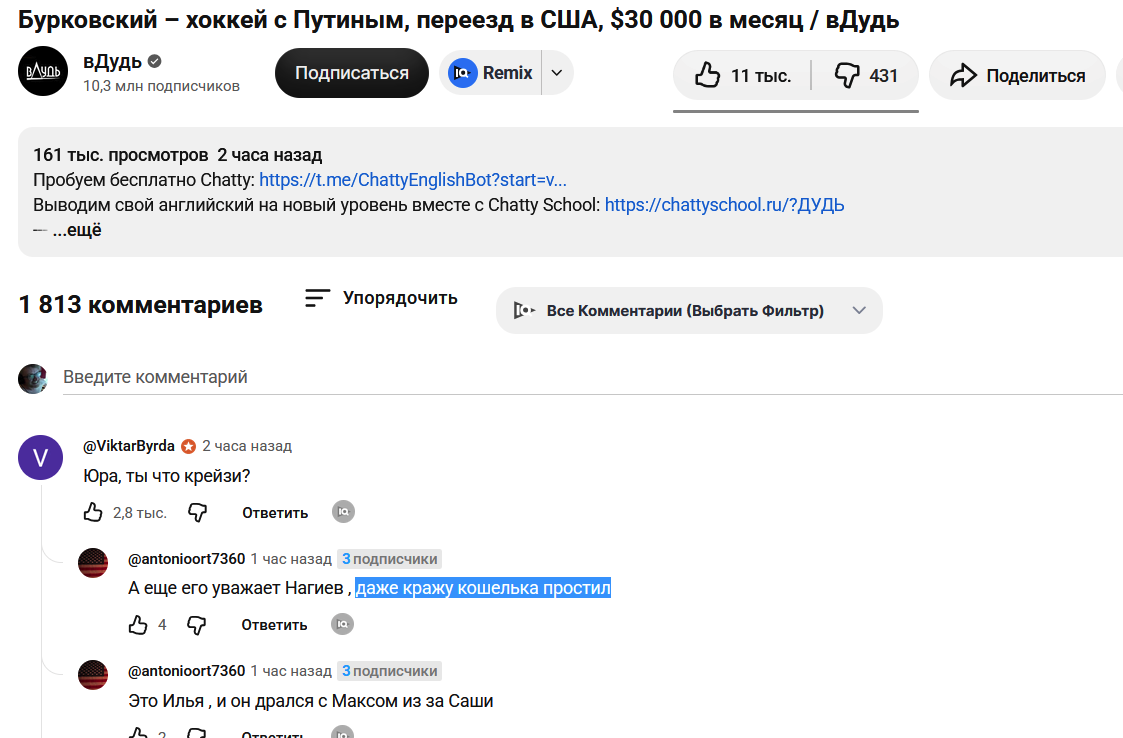Like the video with 11 тыс. thumbs up
This screenshot has height=738, width=1123.
pyautogui.click(x=743, y=75)
